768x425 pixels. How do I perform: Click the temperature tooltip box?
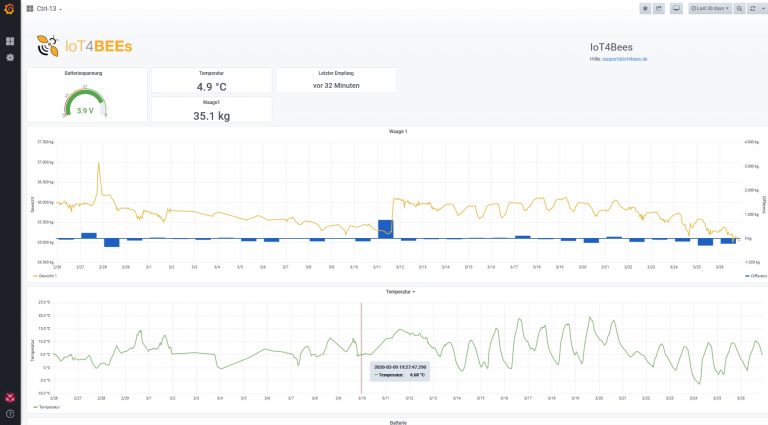(400, 371)
